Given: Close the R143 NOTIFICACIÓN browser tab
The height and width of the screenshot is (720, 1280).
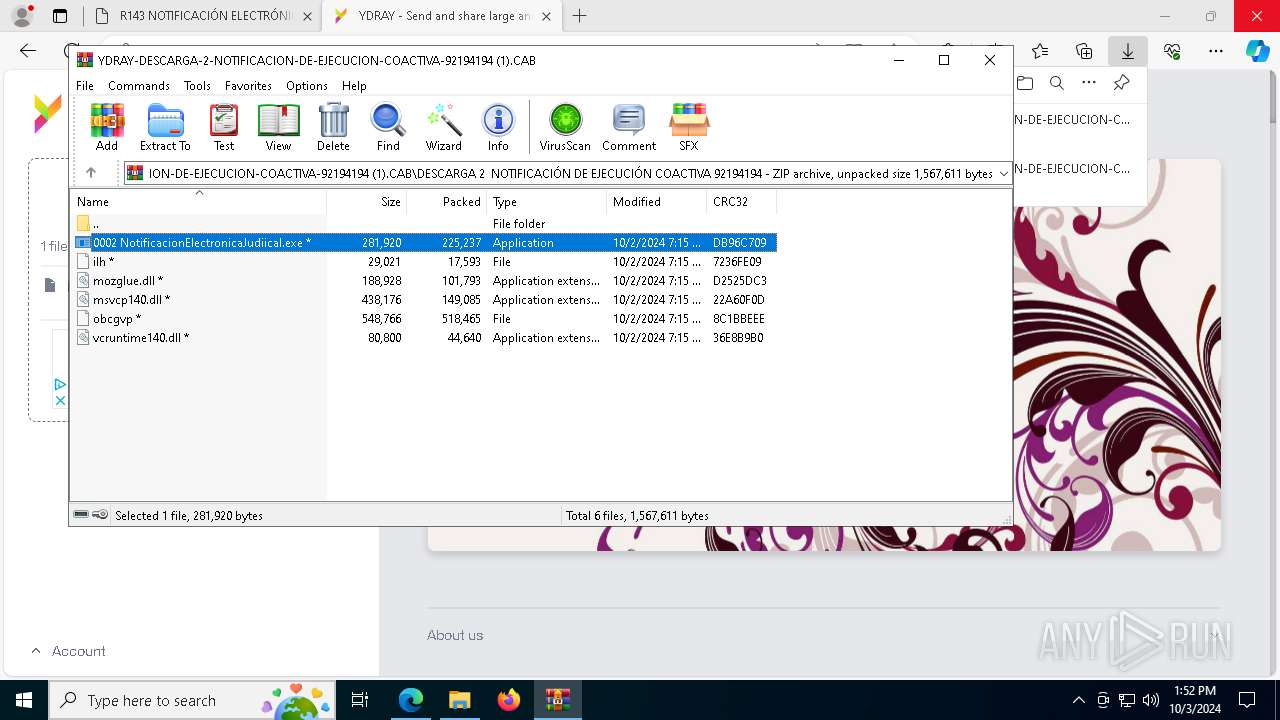Looking at the screenshot, I should pos(307,16).
